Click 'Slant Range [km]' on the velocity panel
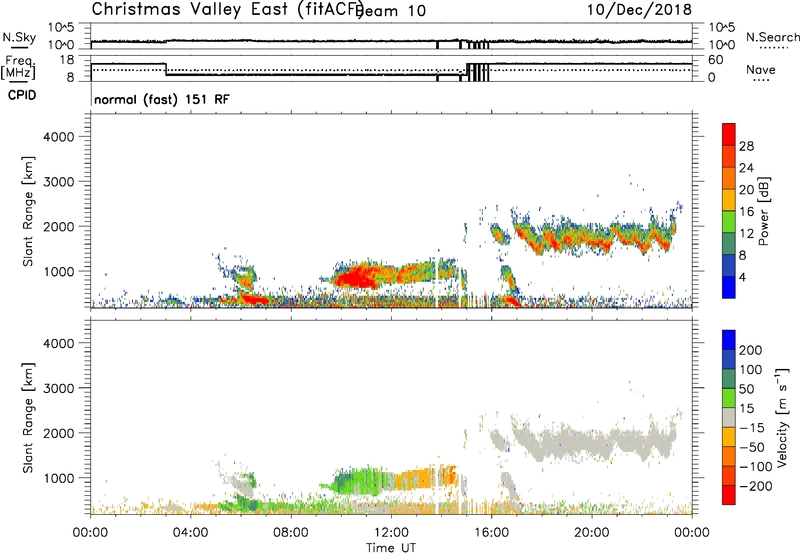Image resolution: width=800 pixels, height=554 pixels. [x=28, y=418]
